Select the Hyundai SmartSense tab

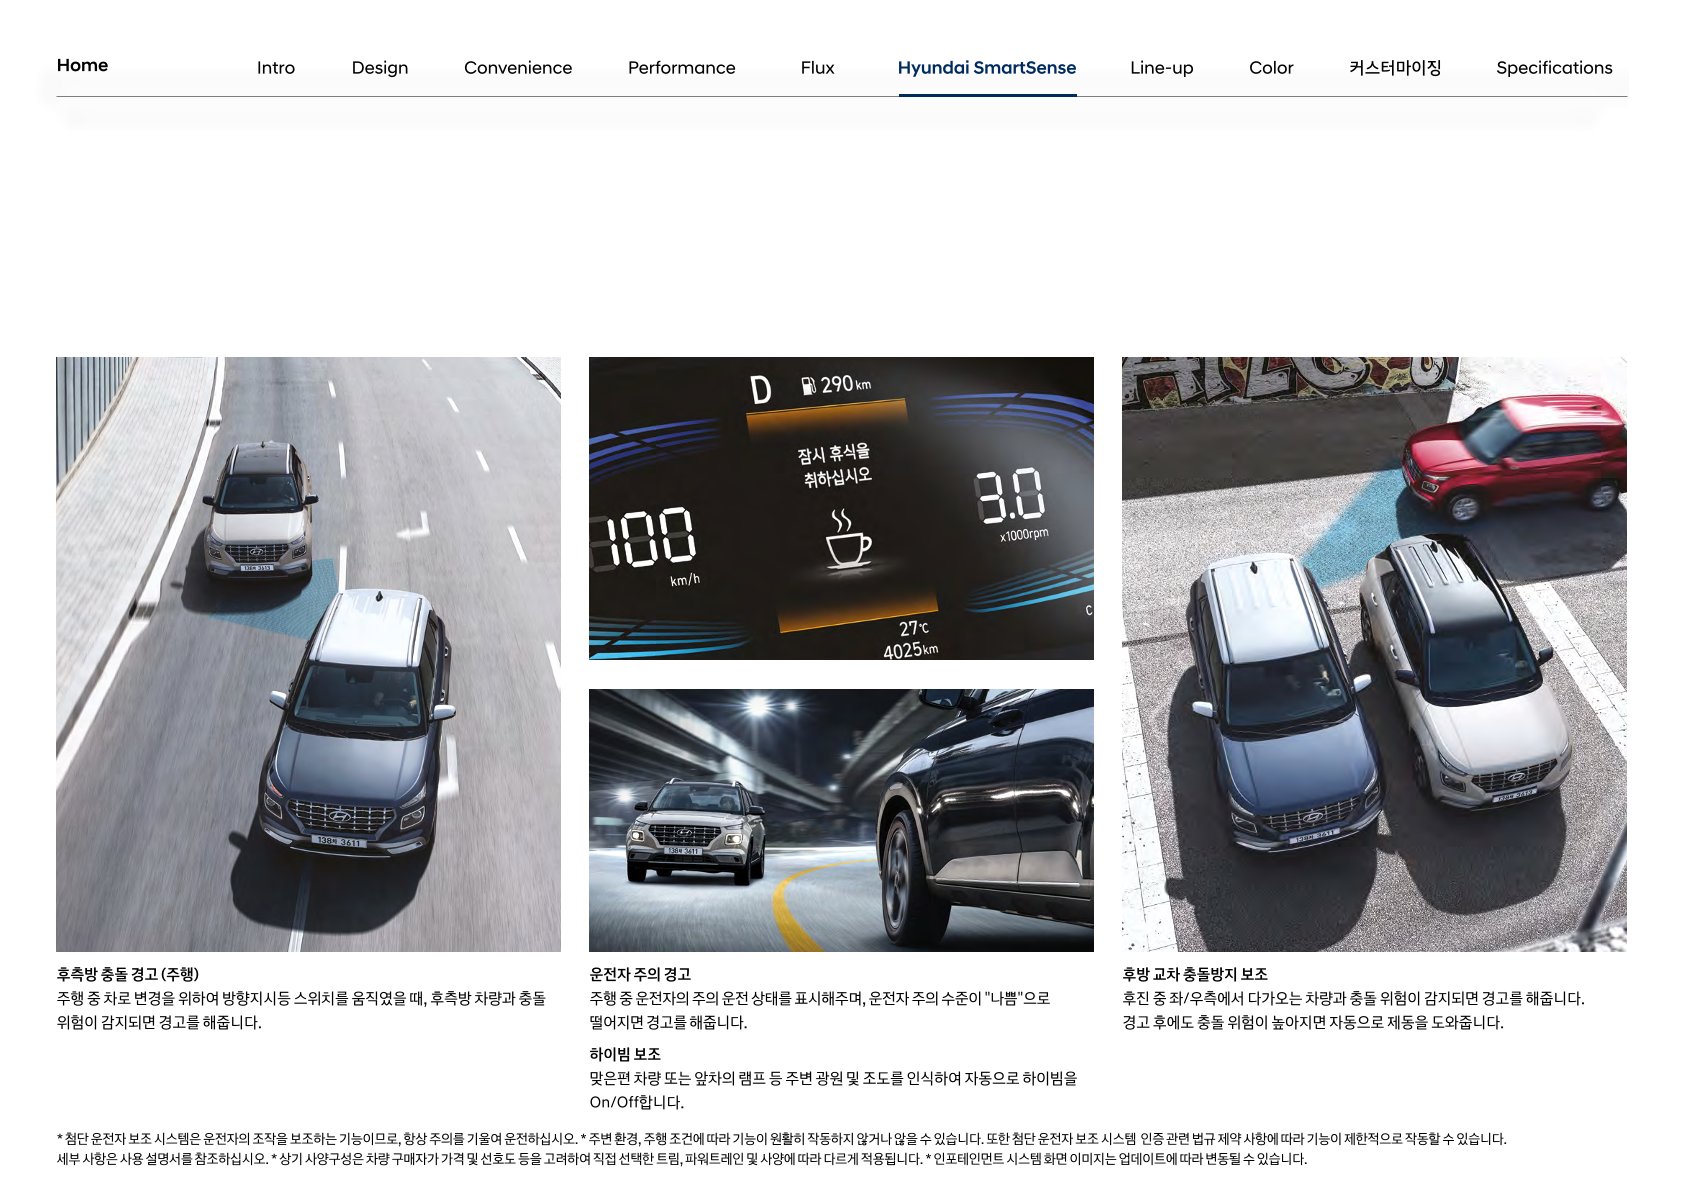[987, 68]
